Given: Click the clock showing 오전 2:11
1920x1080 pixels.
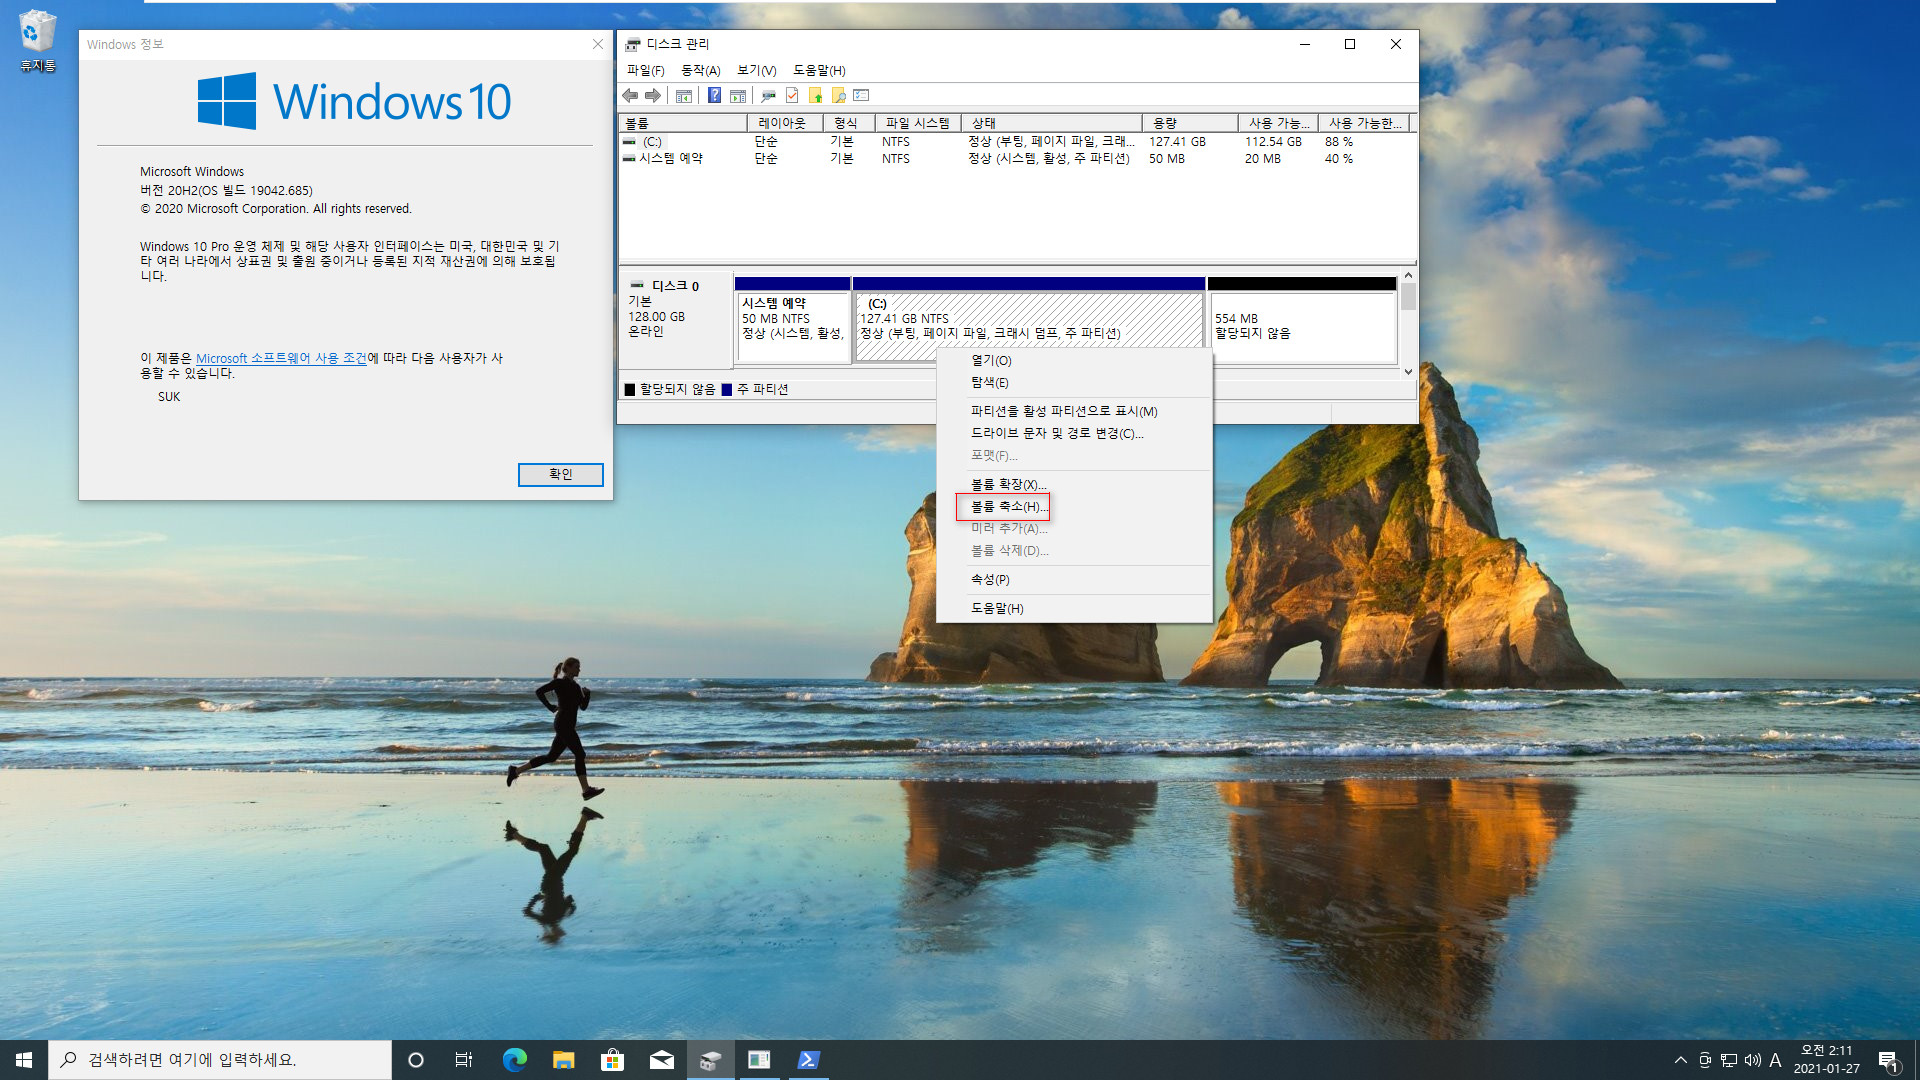Looking at the screenshot, I should point(1826,1051).
